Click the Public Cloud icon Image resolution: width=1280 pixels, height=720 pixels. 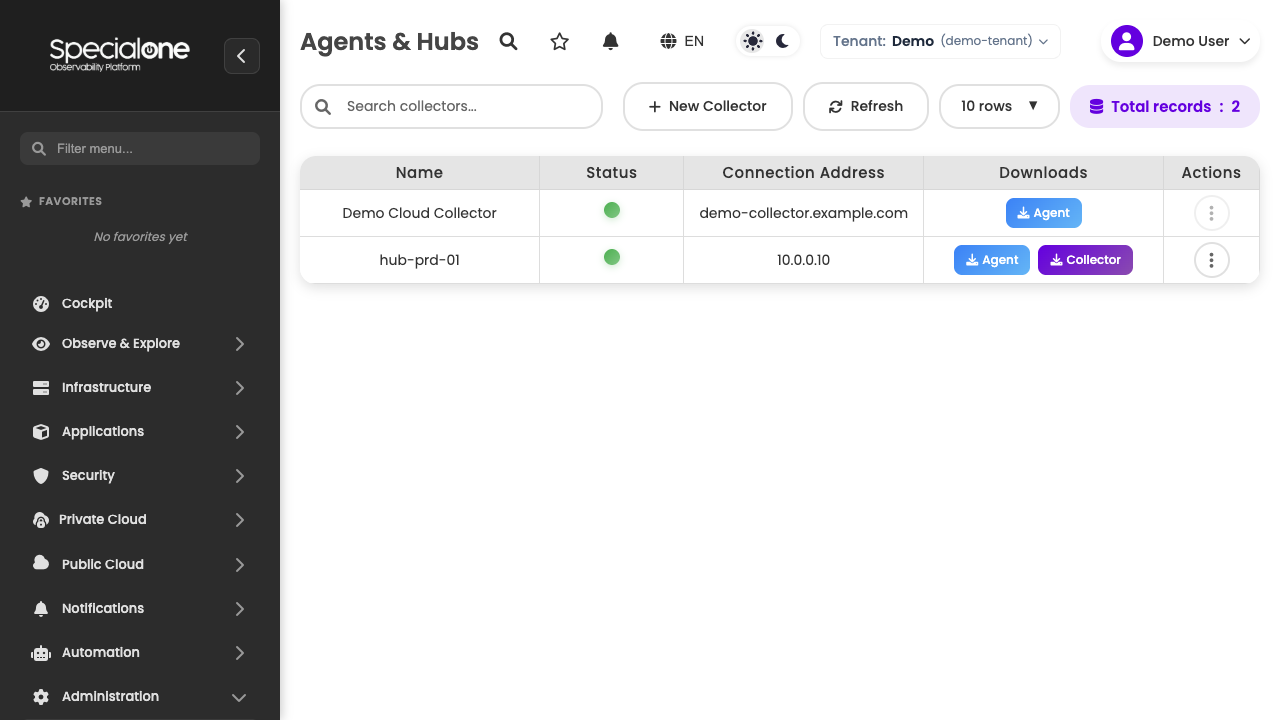tap(41, 563)
